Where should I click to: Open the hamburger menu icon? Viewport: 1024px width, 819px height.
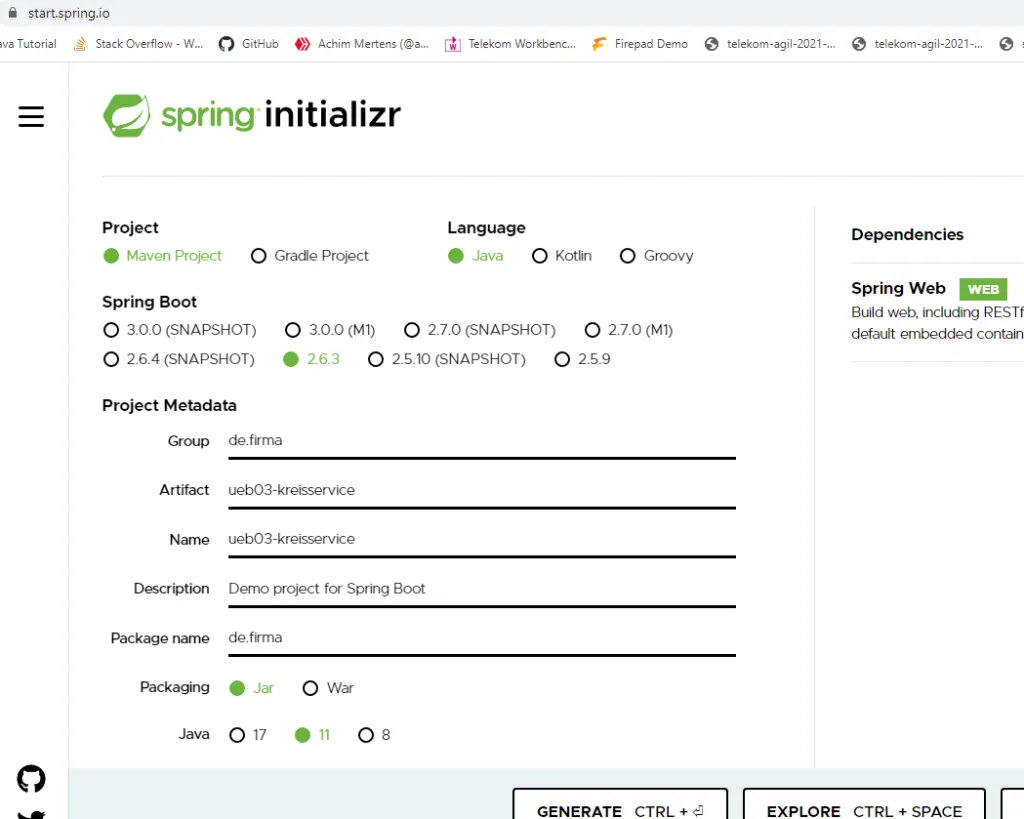coord(31,116)
